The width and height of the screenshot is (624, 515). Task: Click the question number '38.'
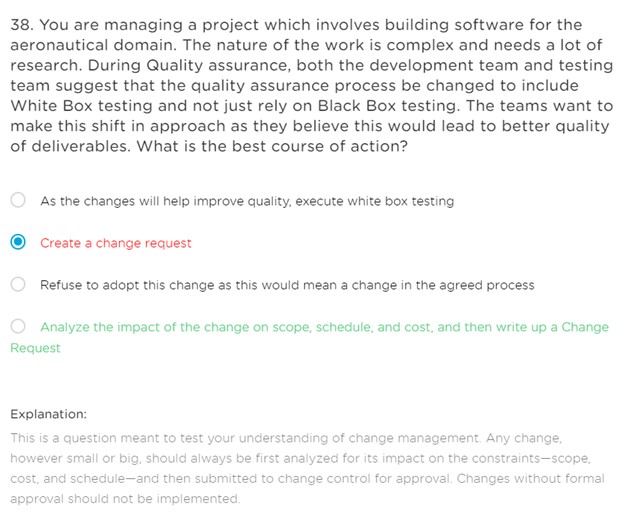22,25
